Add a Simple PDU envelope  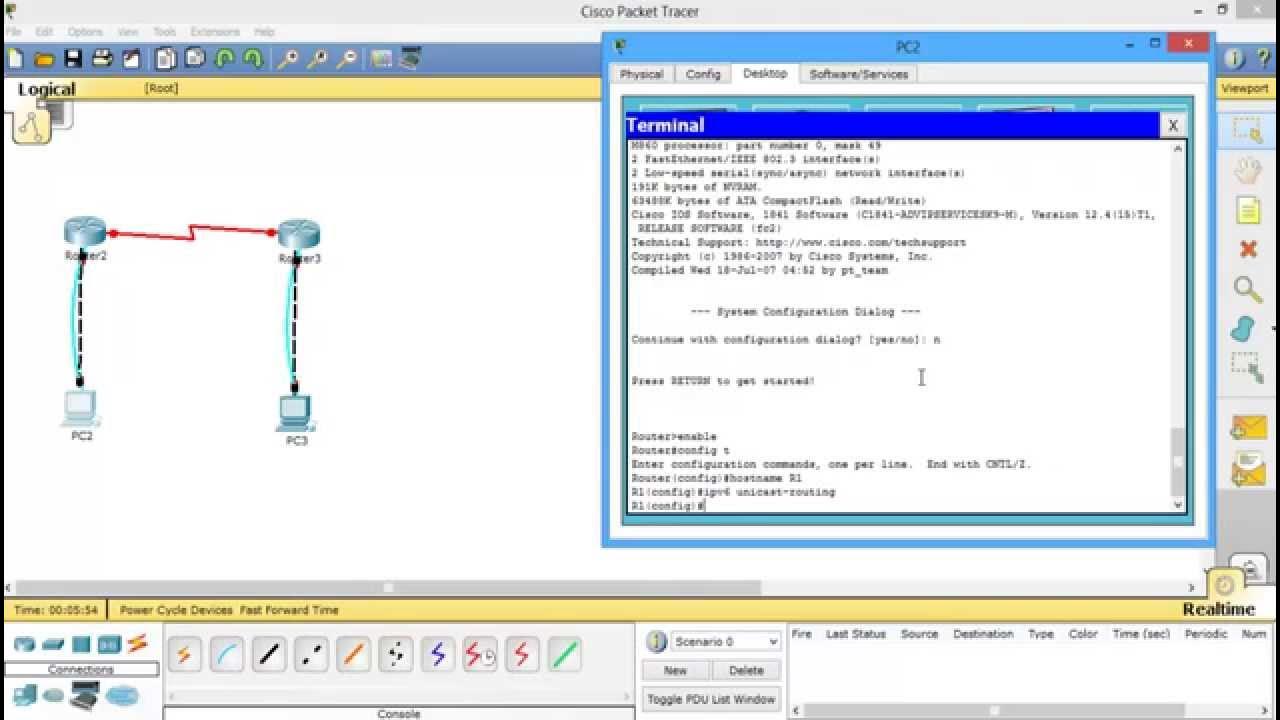pyautogui.click(x=1248, y=428)
